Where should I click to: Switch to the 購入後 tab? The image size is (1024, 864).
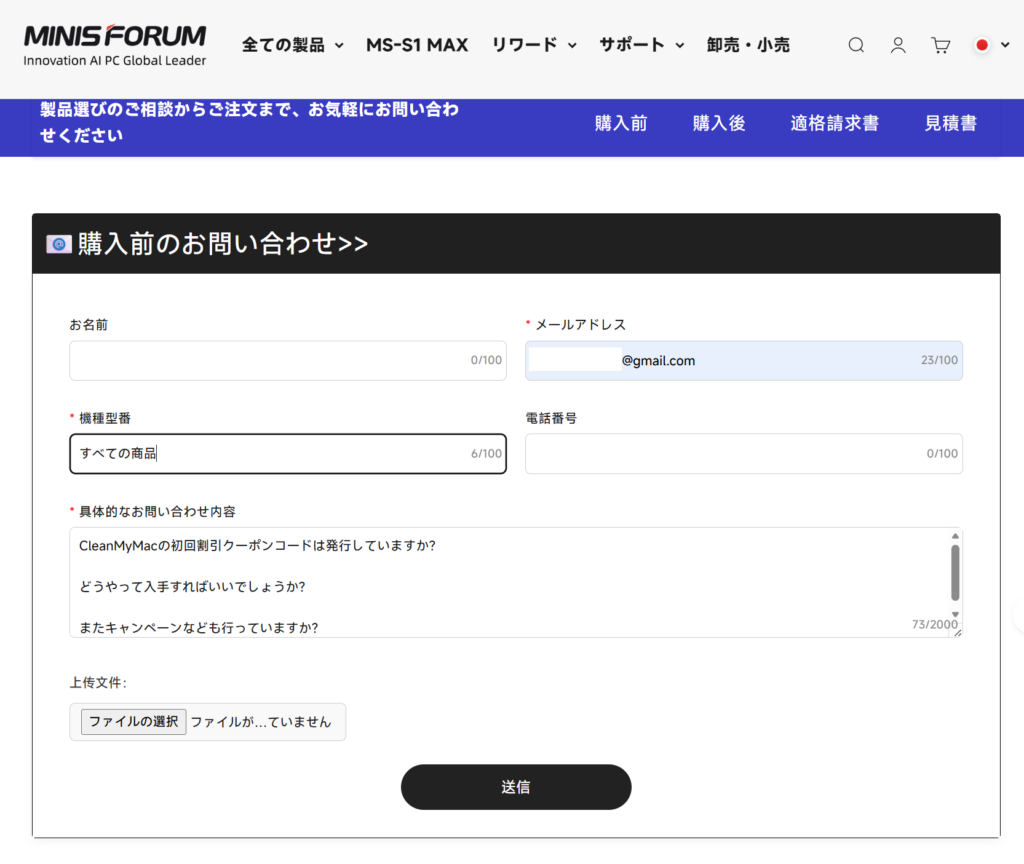[719, 124]
